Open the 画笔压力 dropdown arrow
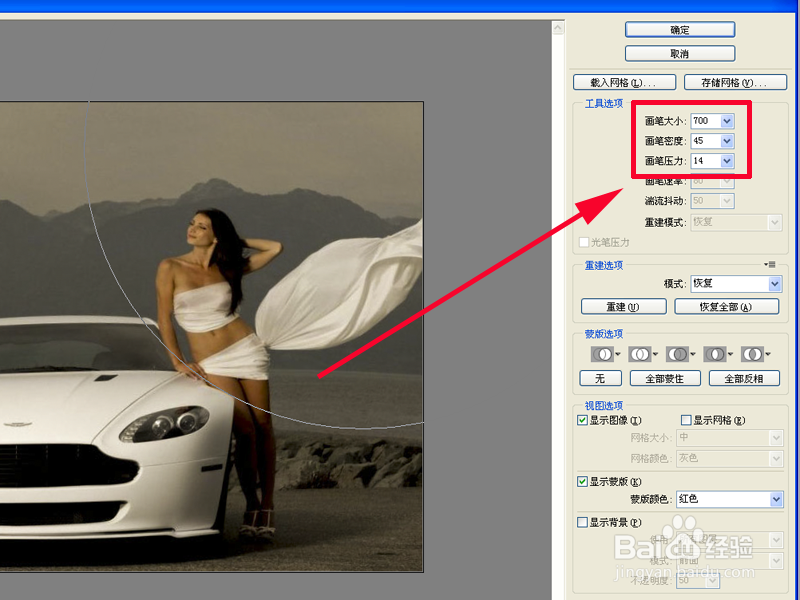This screenshot has width=800, height=600. [727, 161]
